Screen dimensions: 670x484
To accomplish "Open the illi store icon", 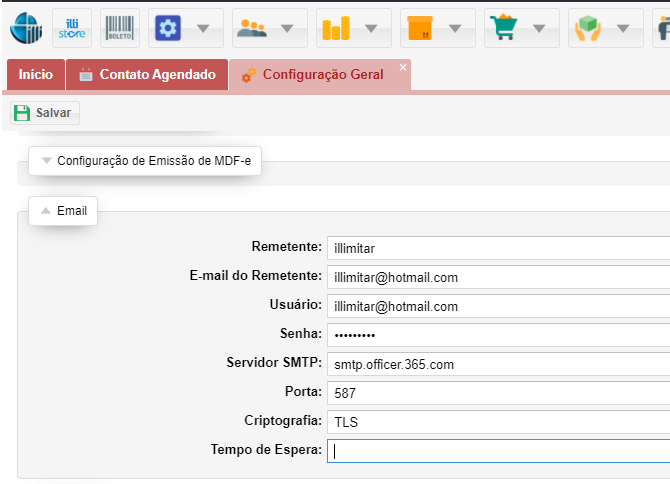I will (72, 28).
